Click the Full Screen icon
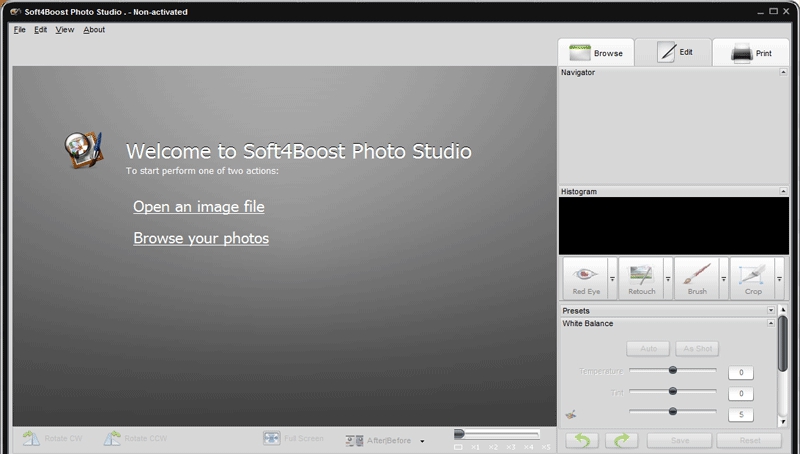The width and height of the screenshot is (800, 454). point(272,439)
